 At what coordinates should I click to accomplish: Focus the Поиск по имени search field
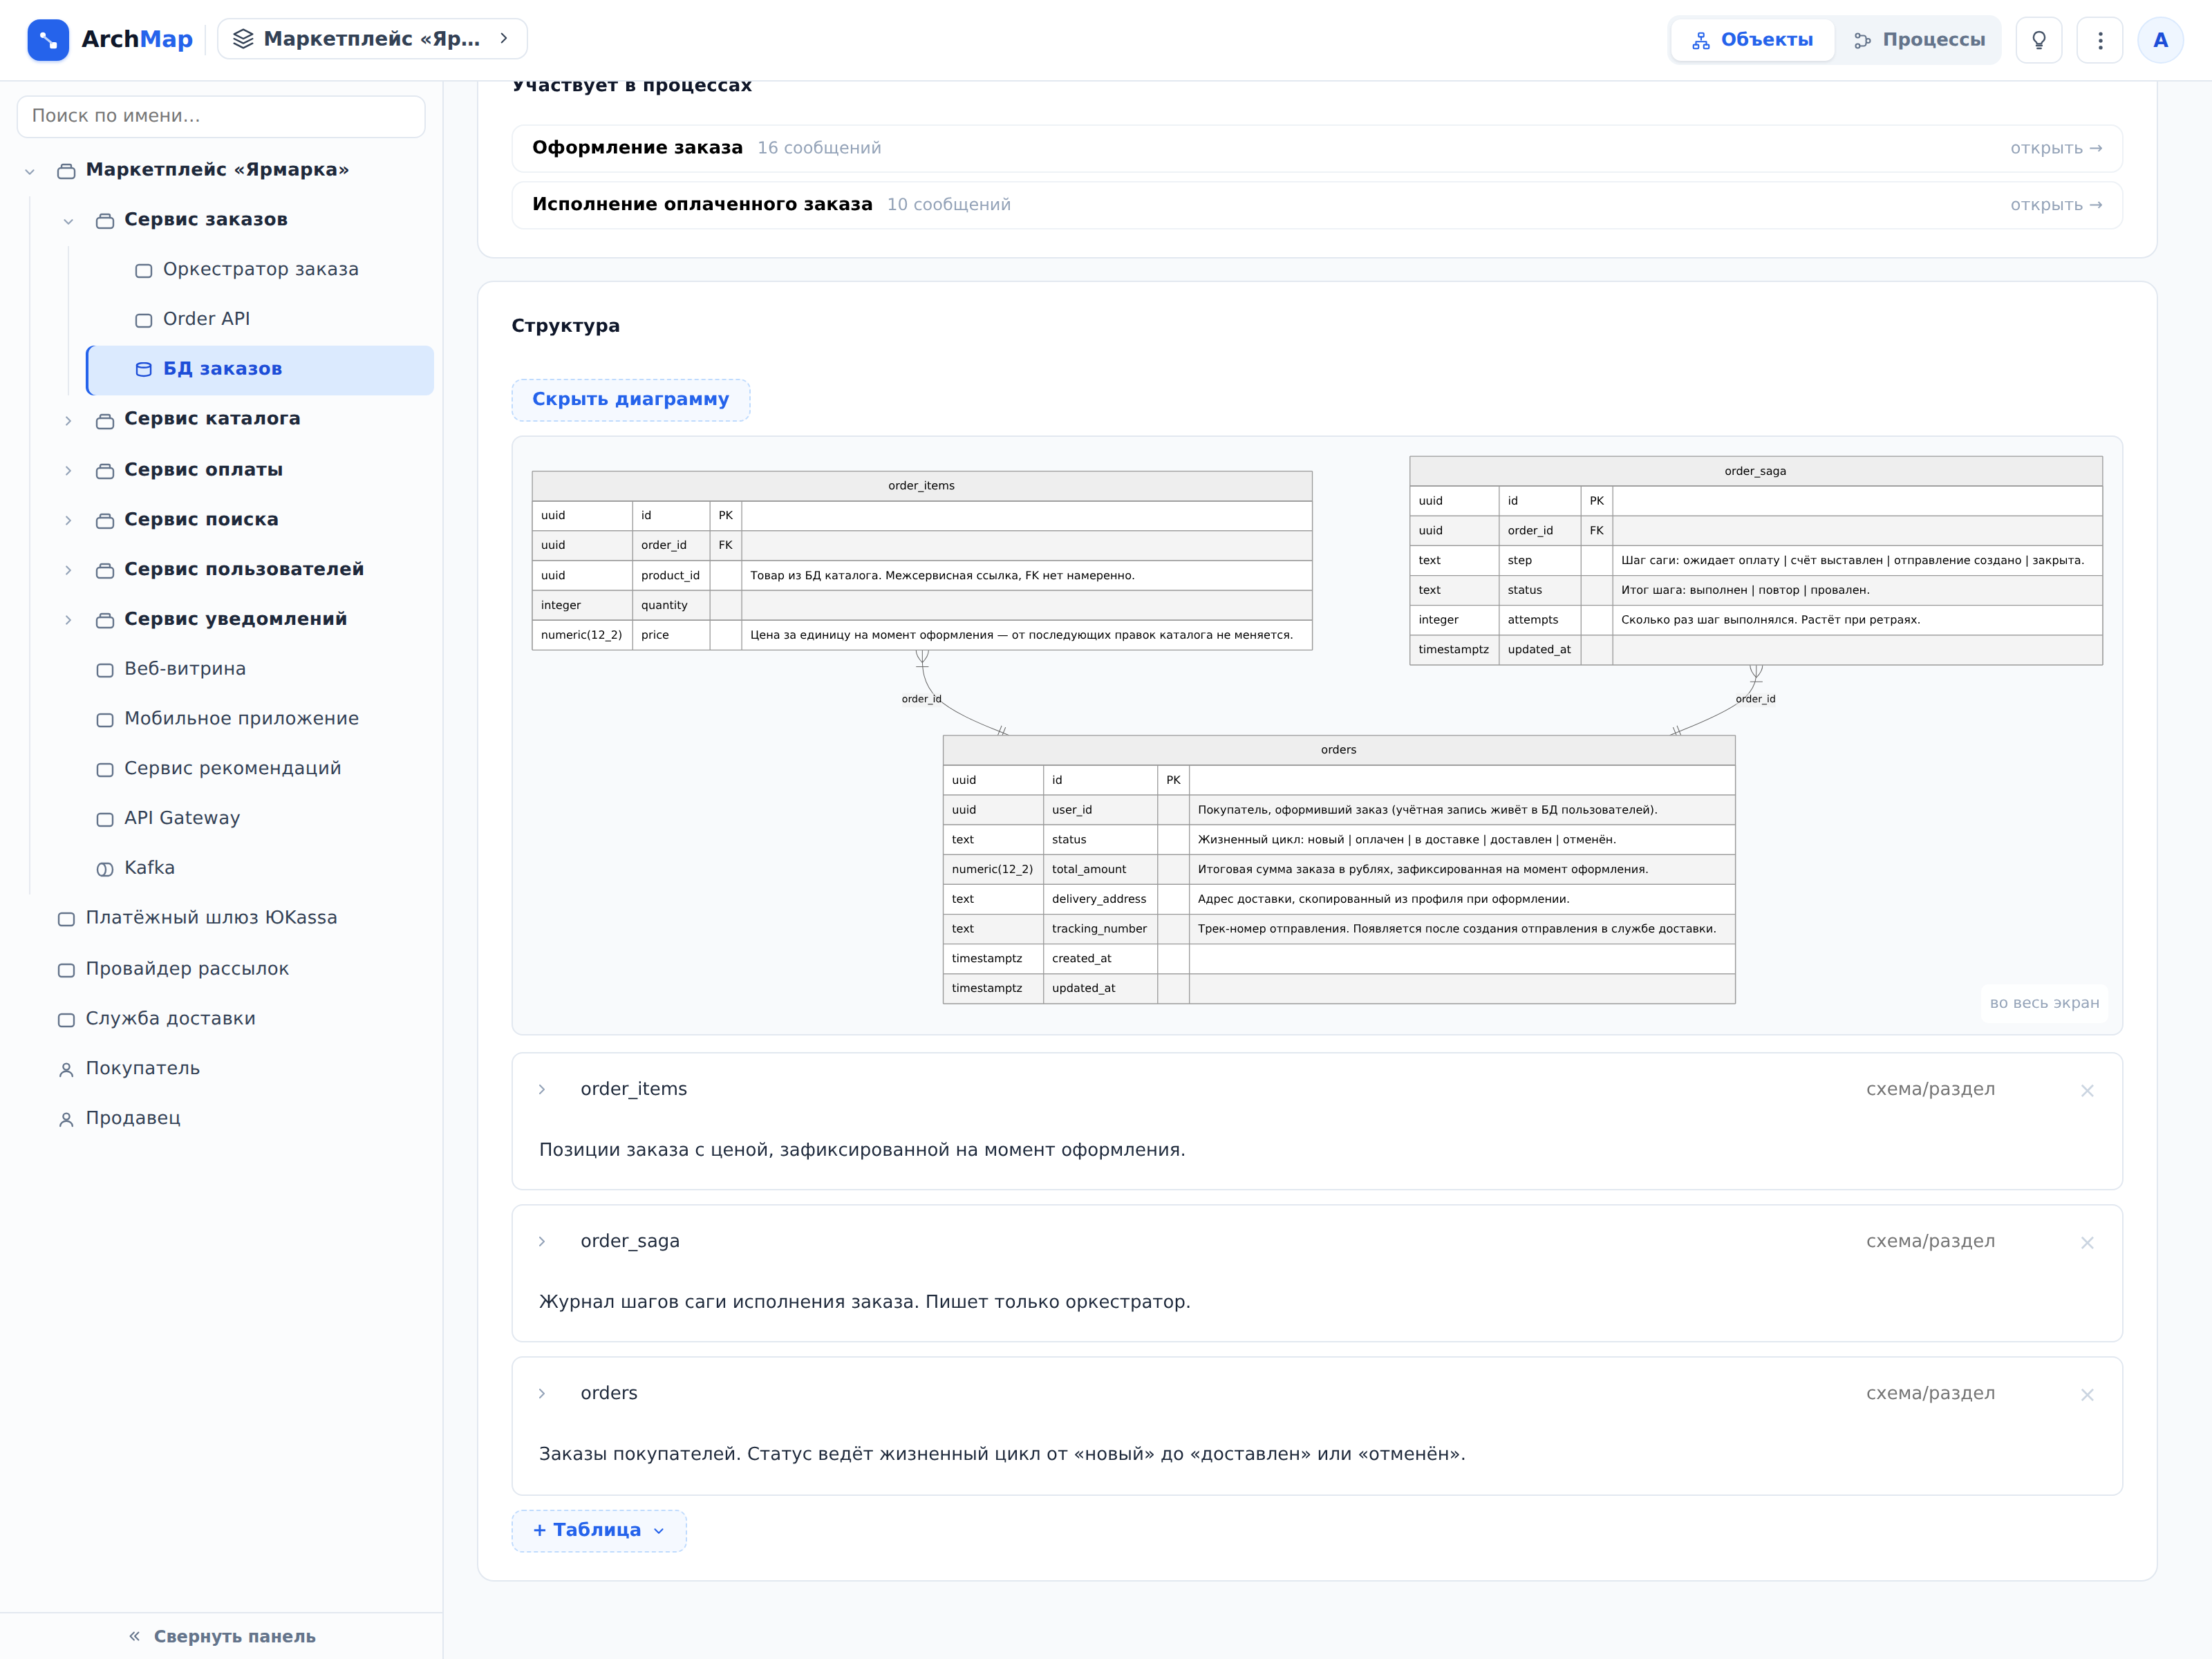coord(221,116)
